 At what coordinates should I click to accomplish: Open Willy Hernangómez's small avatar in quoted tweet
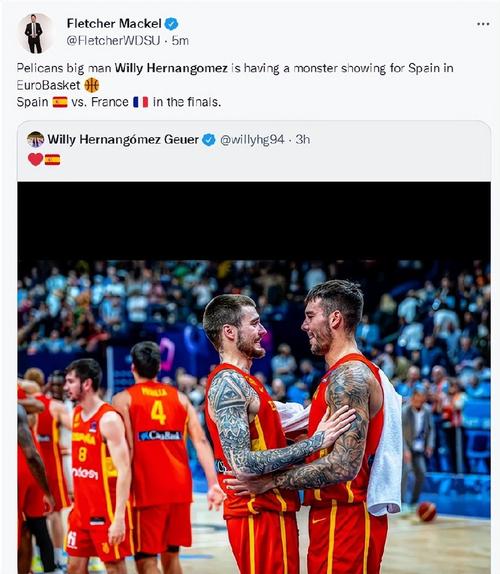pos(36,139)
